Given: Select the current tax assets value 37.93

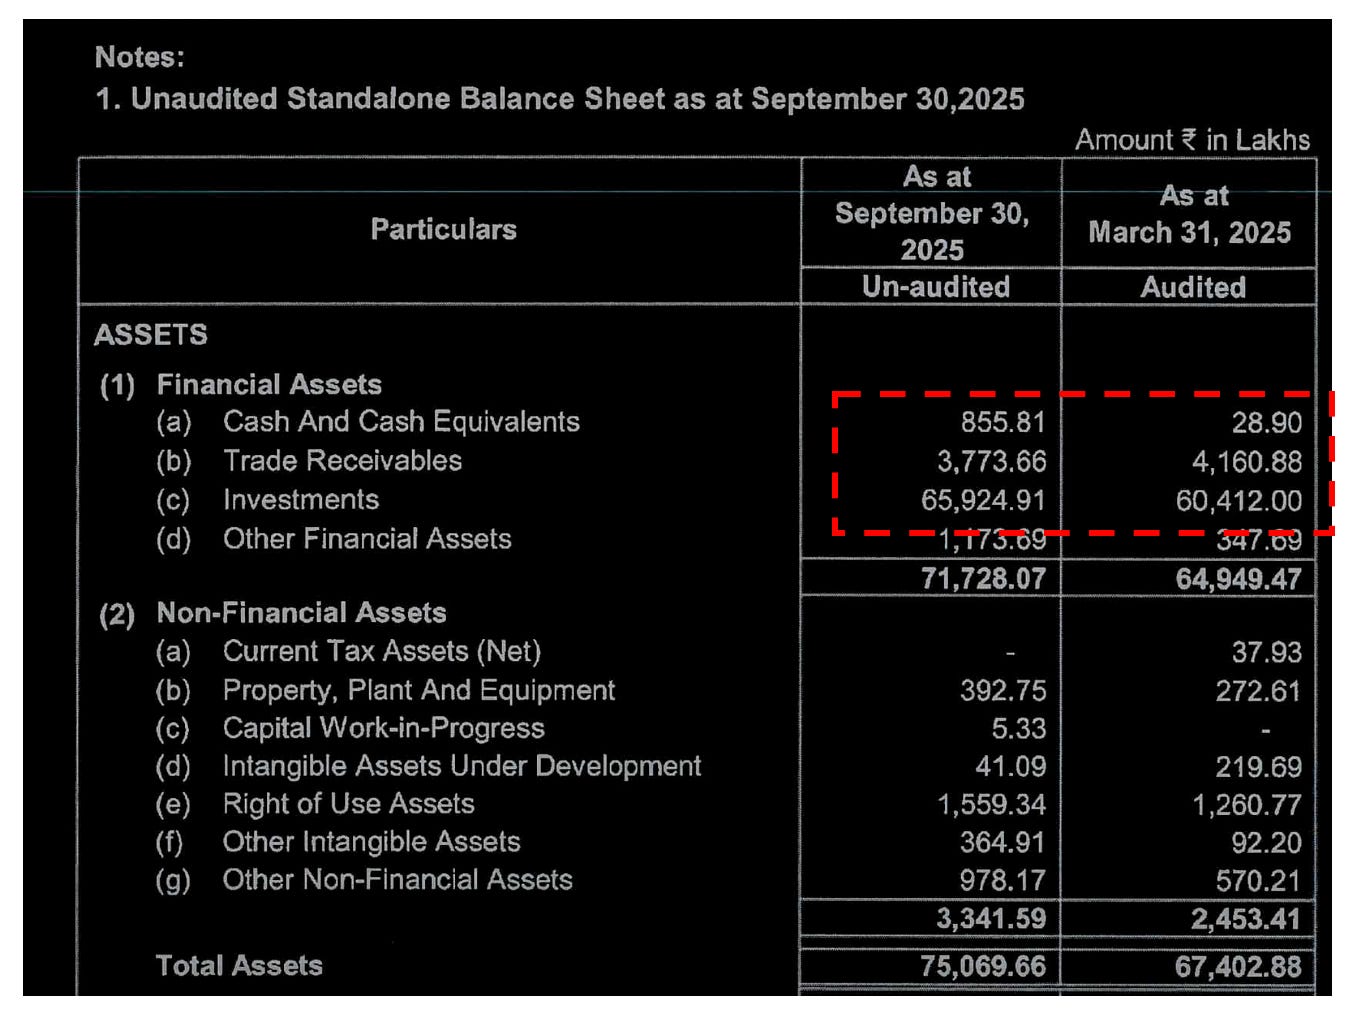Looking at the screenshot, I should pos(1266,653).
